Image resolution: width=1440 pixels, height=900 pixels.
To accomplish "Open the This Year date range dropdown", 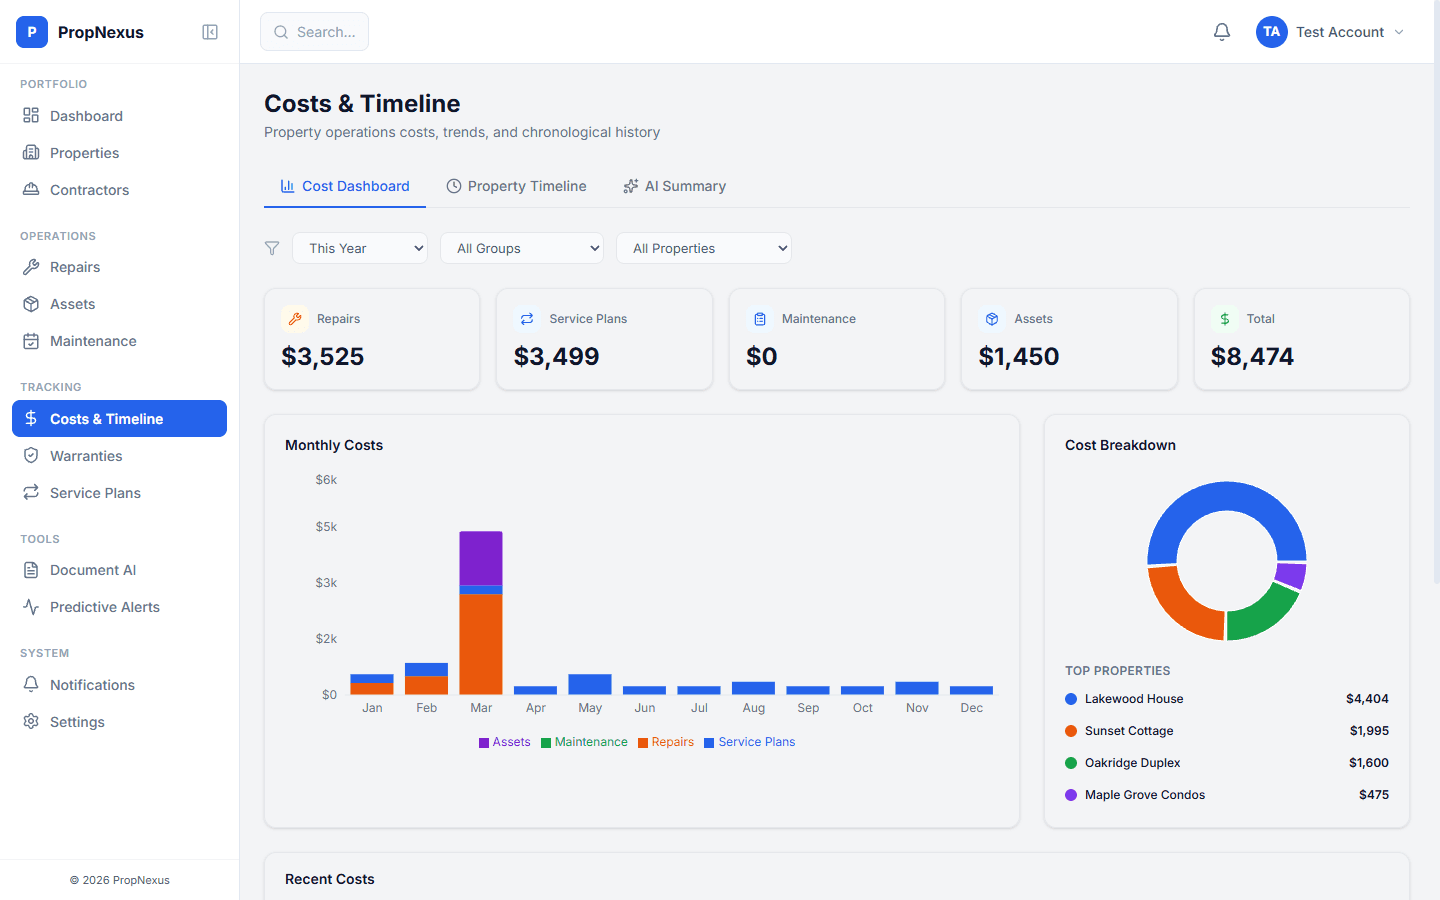I will 359,248.
